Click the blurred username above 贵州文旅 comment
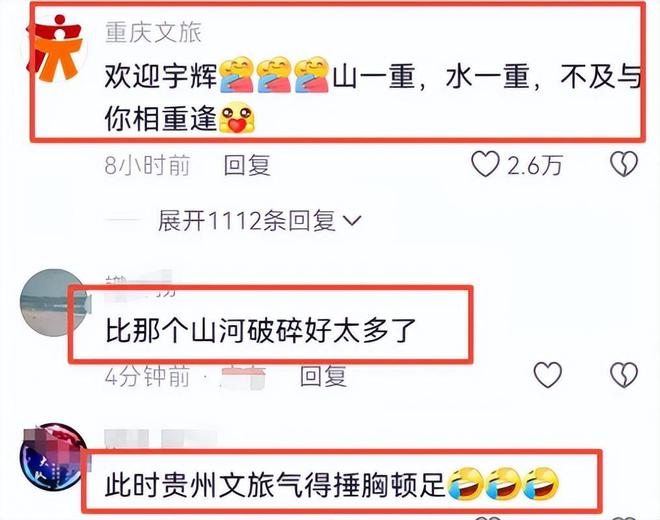Screen dimensions: 660x520 point(160,439)
